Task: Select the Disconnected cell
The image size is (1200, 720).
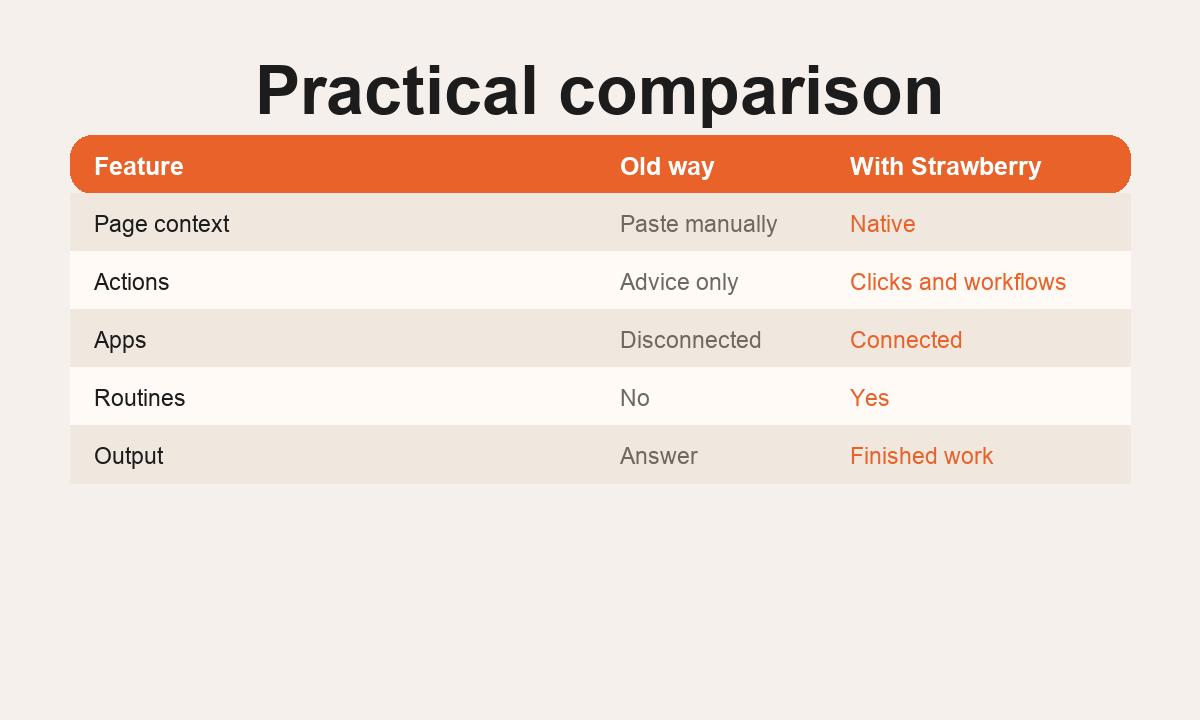Action: pos(690,340)
